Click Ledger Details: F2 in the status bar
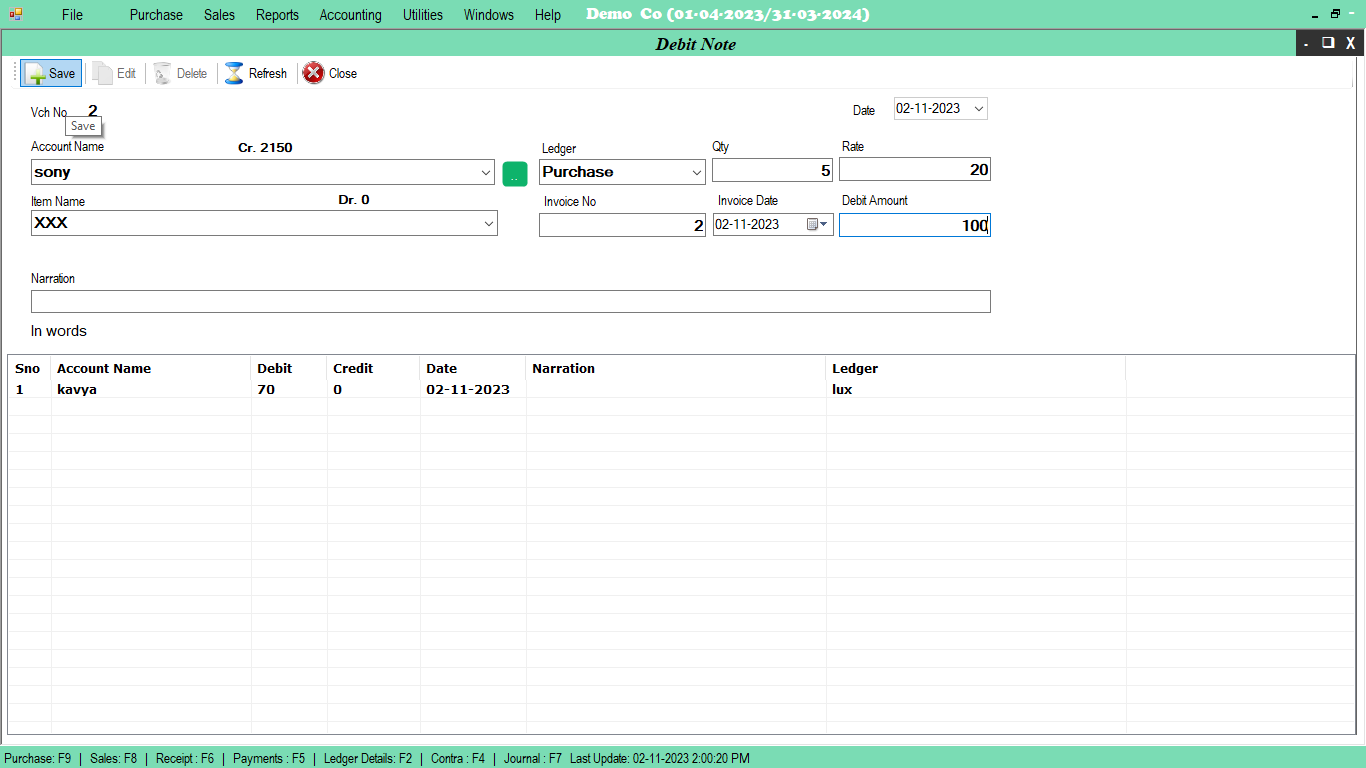Screen dimensions: 1366x768 pos(366,758)
